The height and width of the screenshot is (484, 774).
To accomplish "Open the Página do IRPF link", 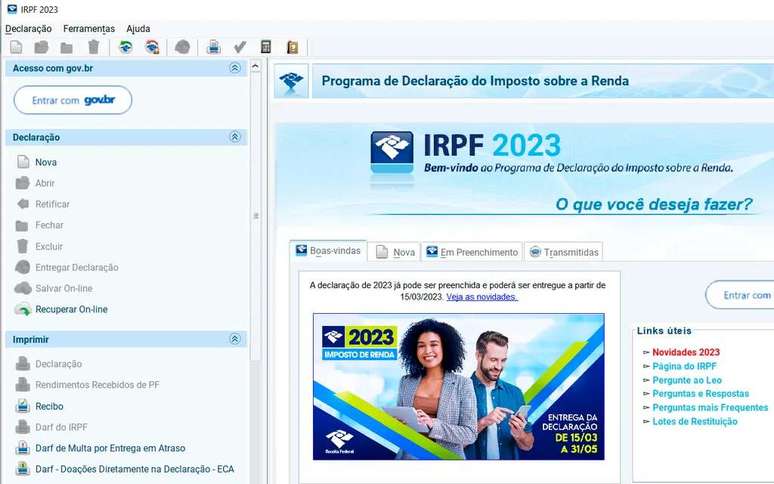I will 684,366.
